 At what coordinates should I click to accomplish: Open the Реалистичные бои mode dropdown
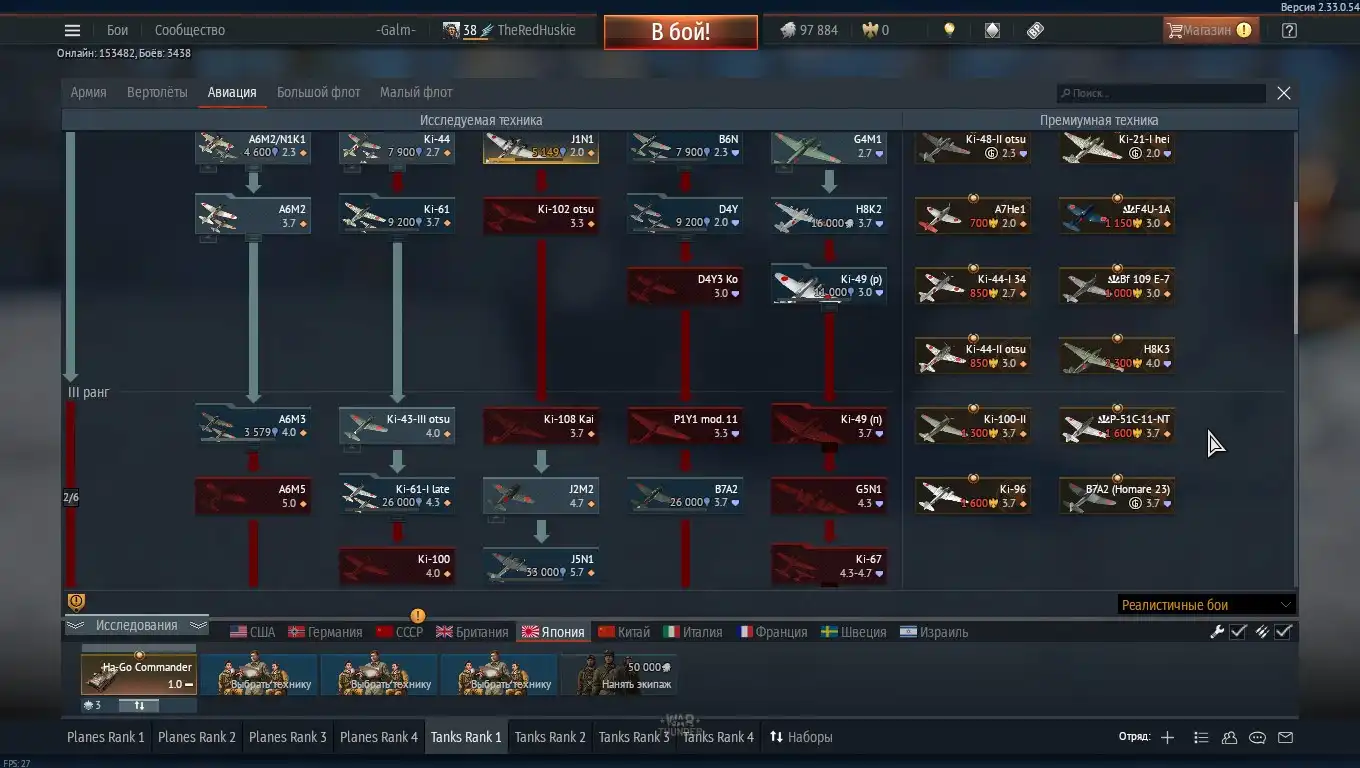[x=1206, y=604]
